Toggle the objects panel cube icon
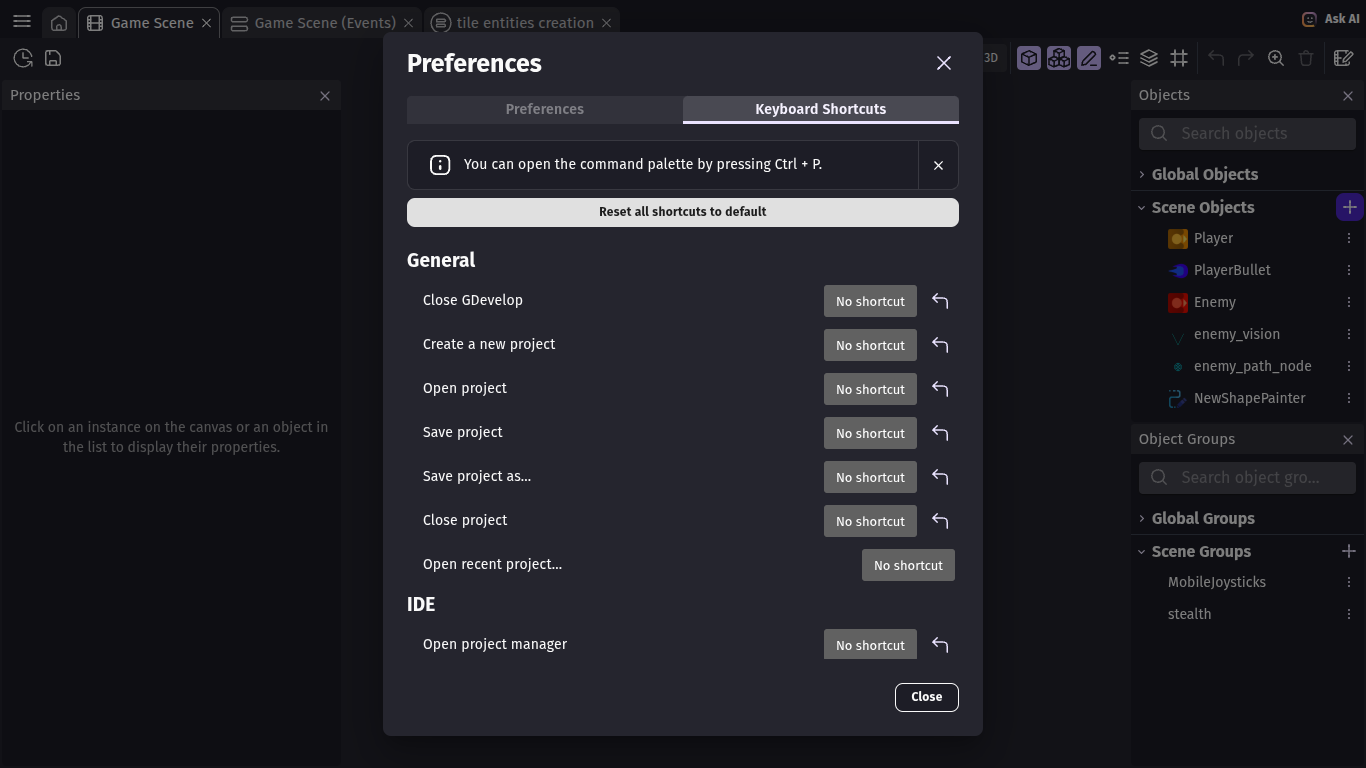This screenshot has width=1366, height=768. 1029,58
